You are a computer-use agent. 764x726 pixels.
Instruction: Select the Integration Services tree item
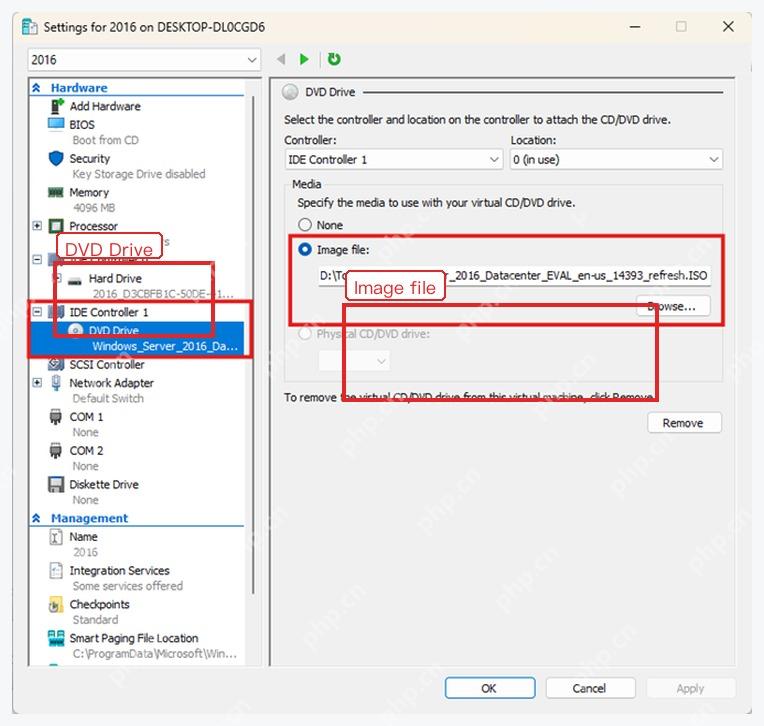coord(119,571)
